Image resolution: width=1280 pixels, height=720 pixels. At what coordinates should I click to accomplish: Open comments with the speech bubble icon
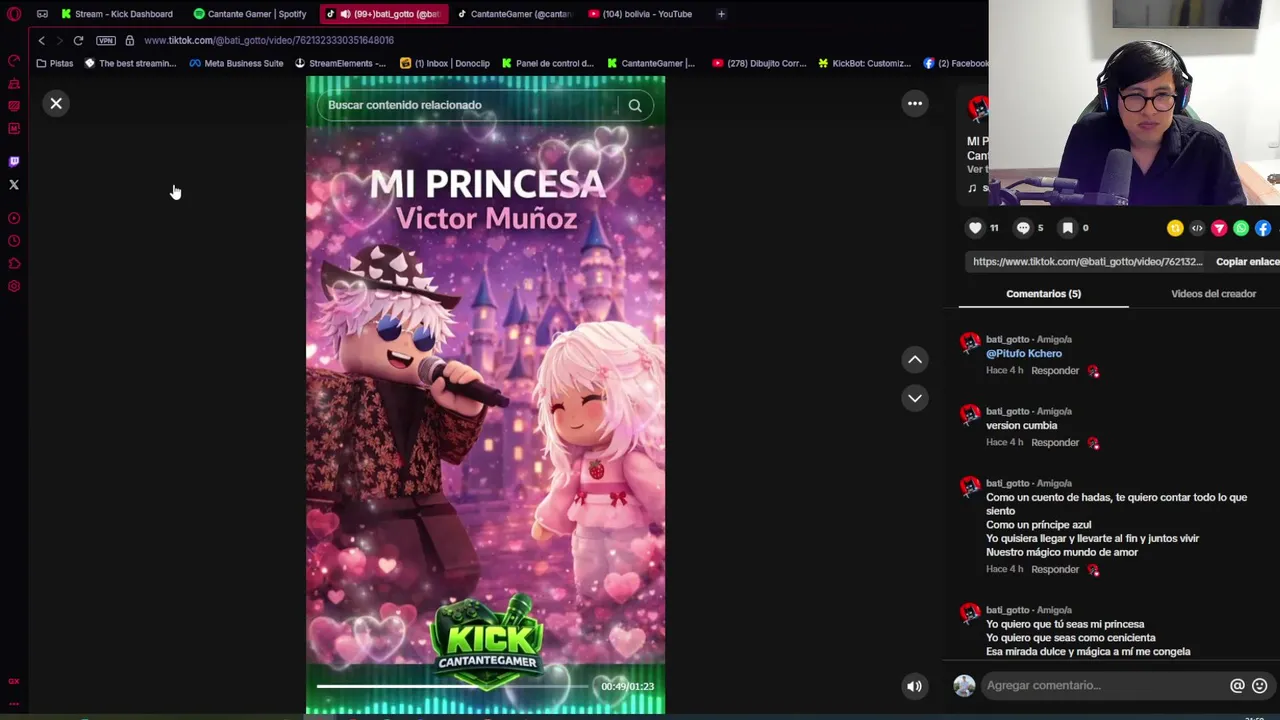point(1023,228)
